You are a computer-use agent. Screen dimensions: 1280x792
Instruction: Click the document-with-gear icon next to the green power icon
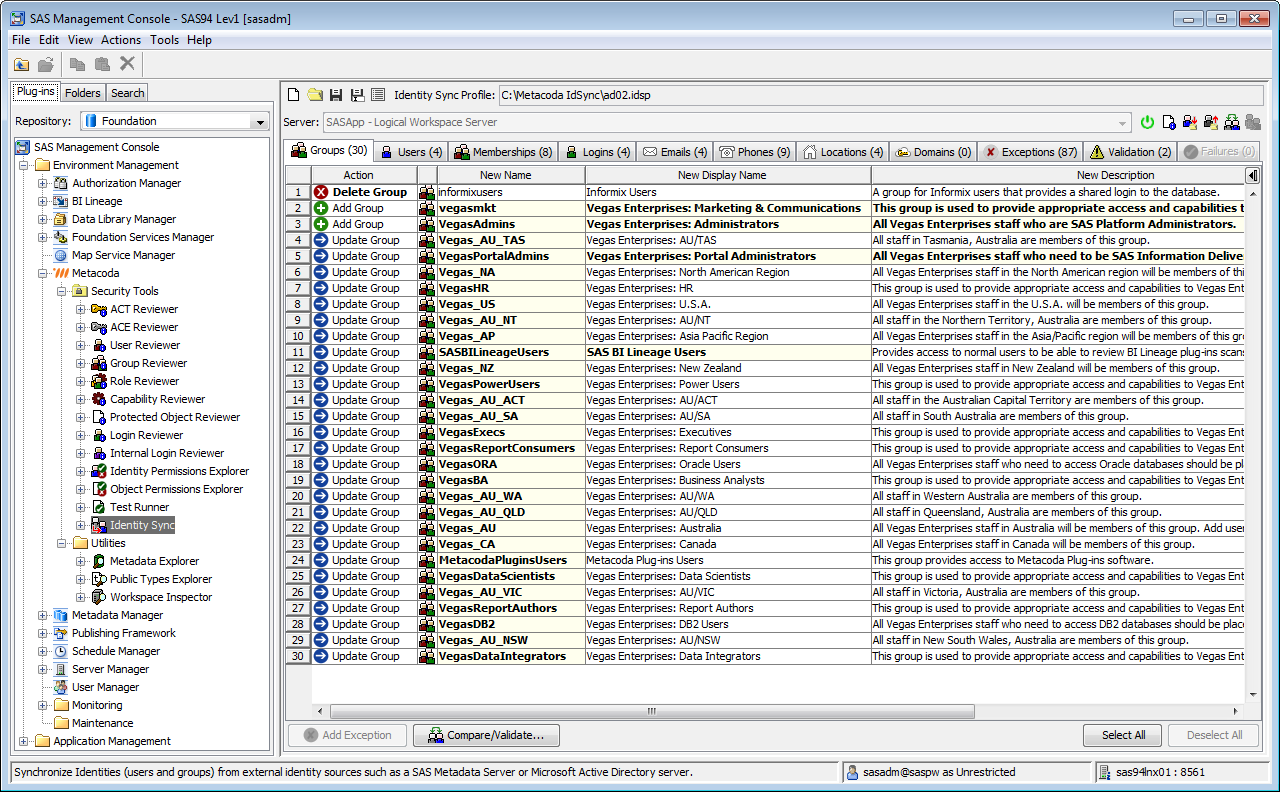pos(1168,122)
